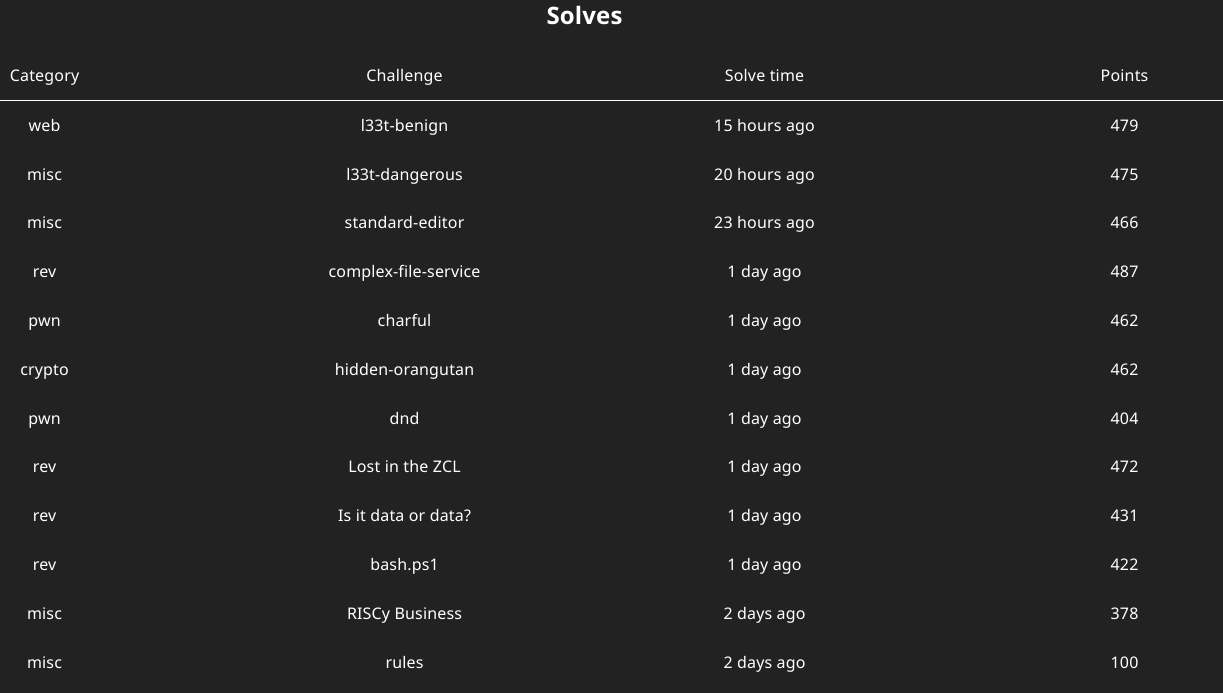Select the crypto category cell
Image resolution: width=1223 pixels, height=693 pixels.
(44, 370)
